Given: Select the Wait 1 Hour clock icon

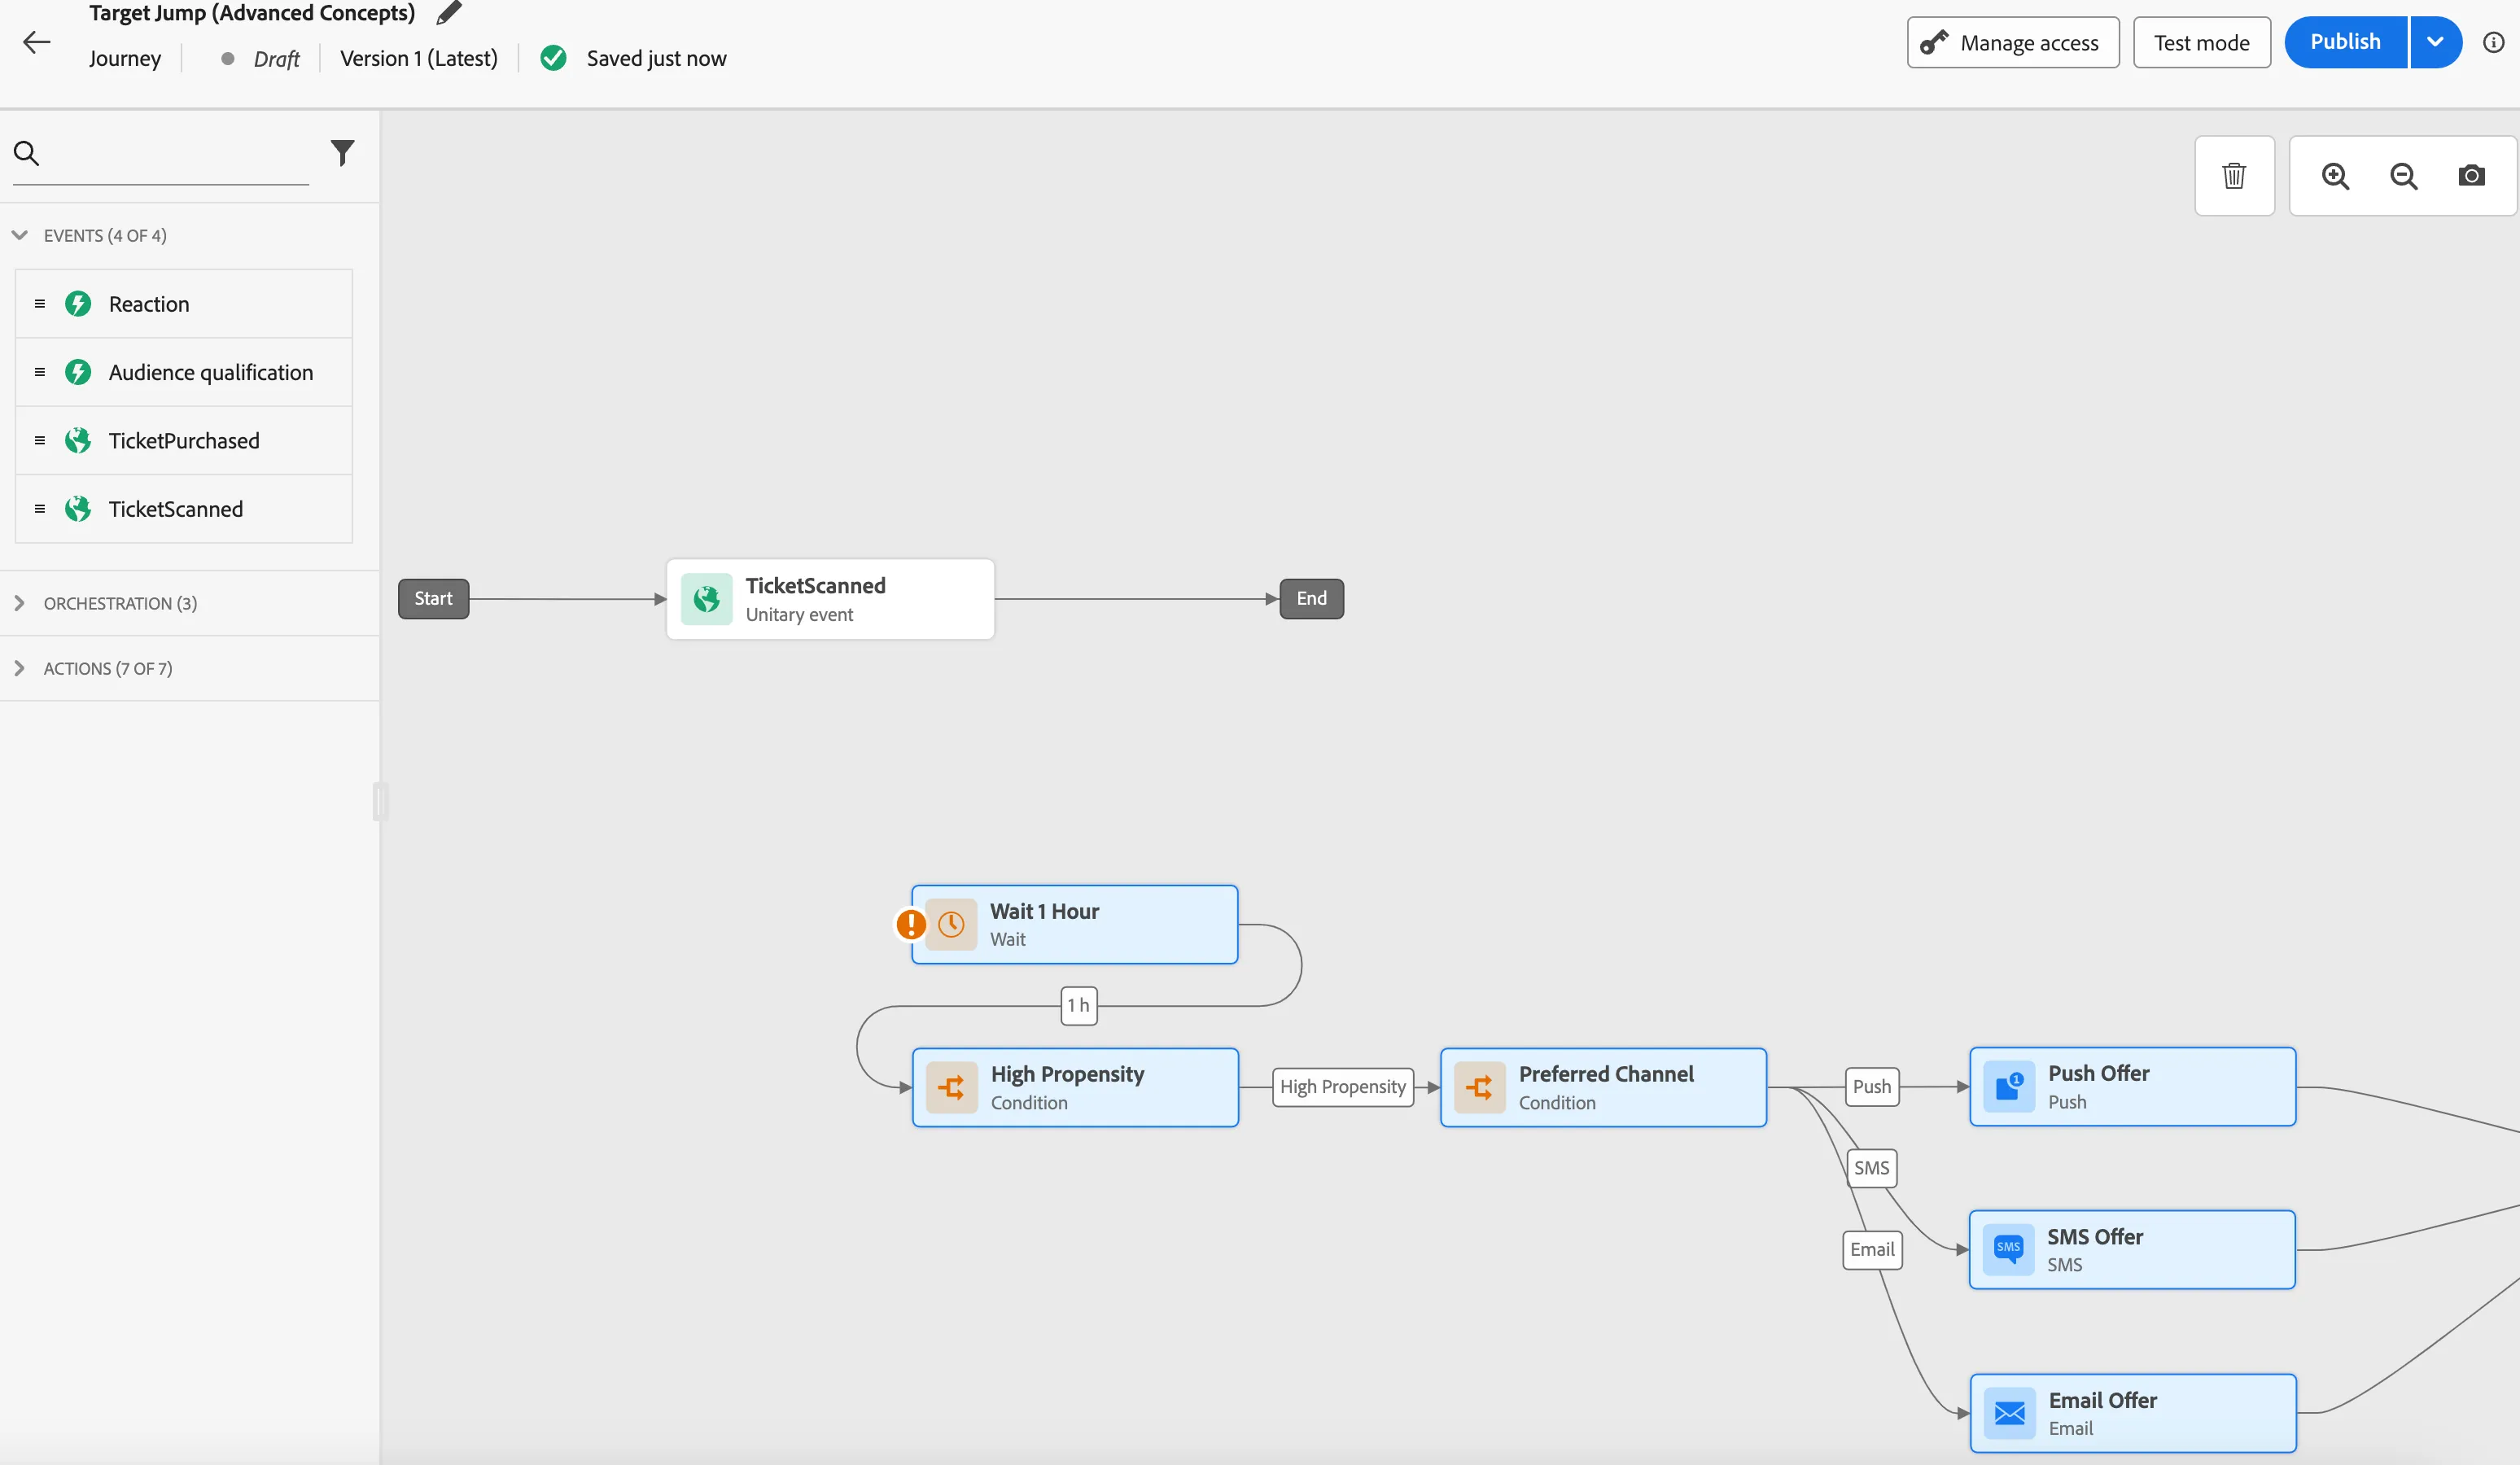Looking at the screenshot, I should (951, 924).
